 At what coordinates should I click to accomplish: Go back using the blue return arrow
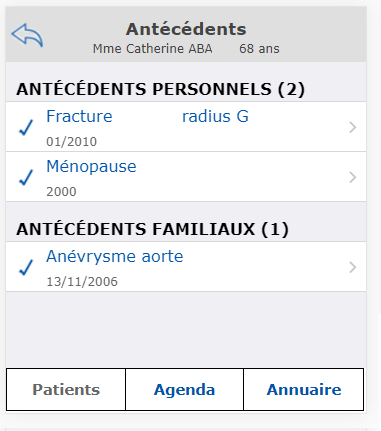(x=27, y=35)
